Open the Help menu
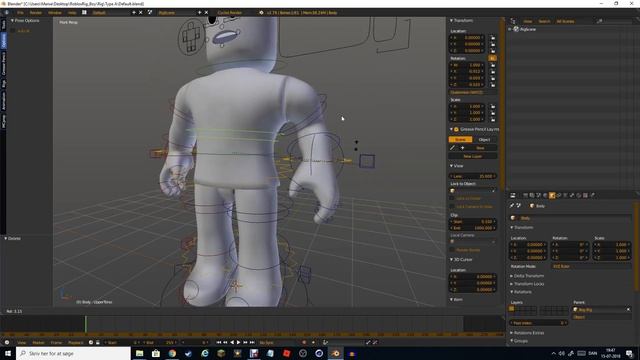The height and width of the screenshot is (360, 640). 72,13
